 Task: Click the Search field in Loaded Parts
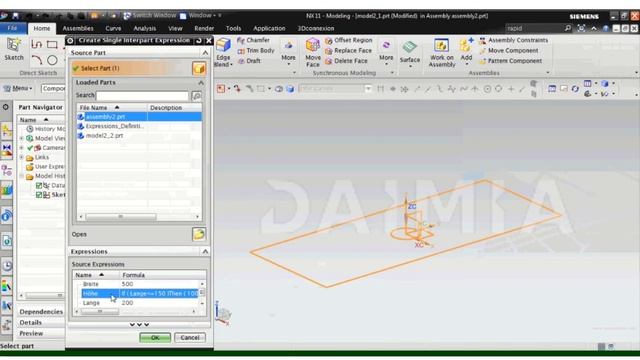click(142, 96)
